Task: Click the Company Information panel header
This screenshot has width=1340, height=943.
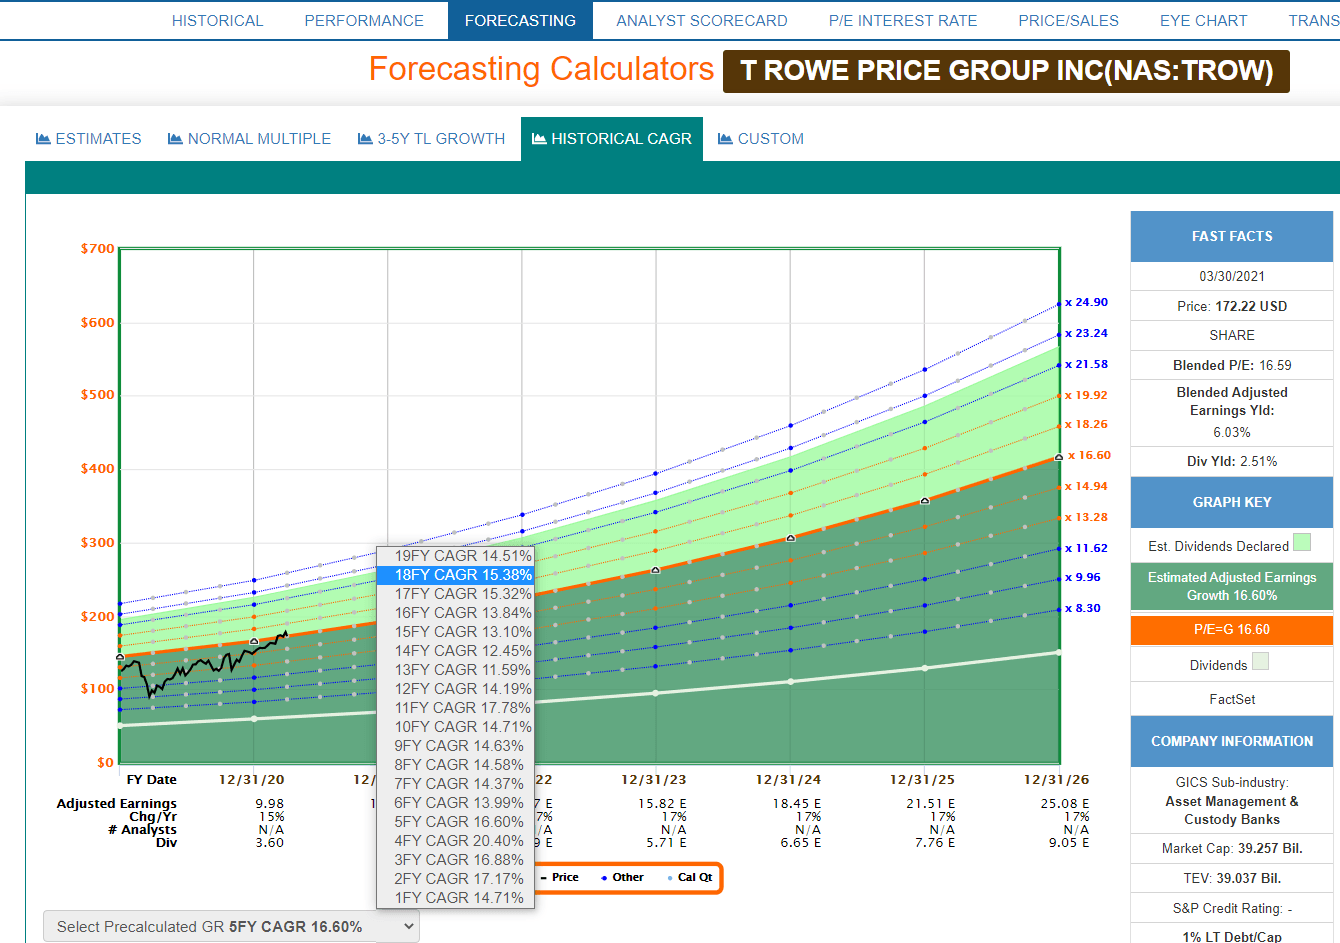Action: click(x=1232, y=742)
